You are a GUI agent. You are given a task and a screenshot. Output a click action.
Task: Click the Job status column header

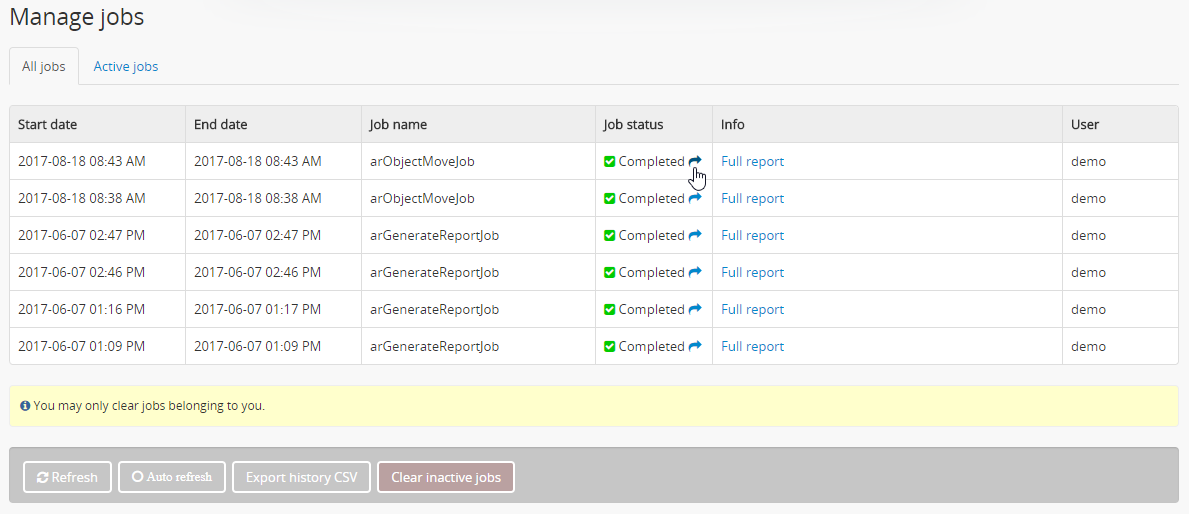coord(633,124)
